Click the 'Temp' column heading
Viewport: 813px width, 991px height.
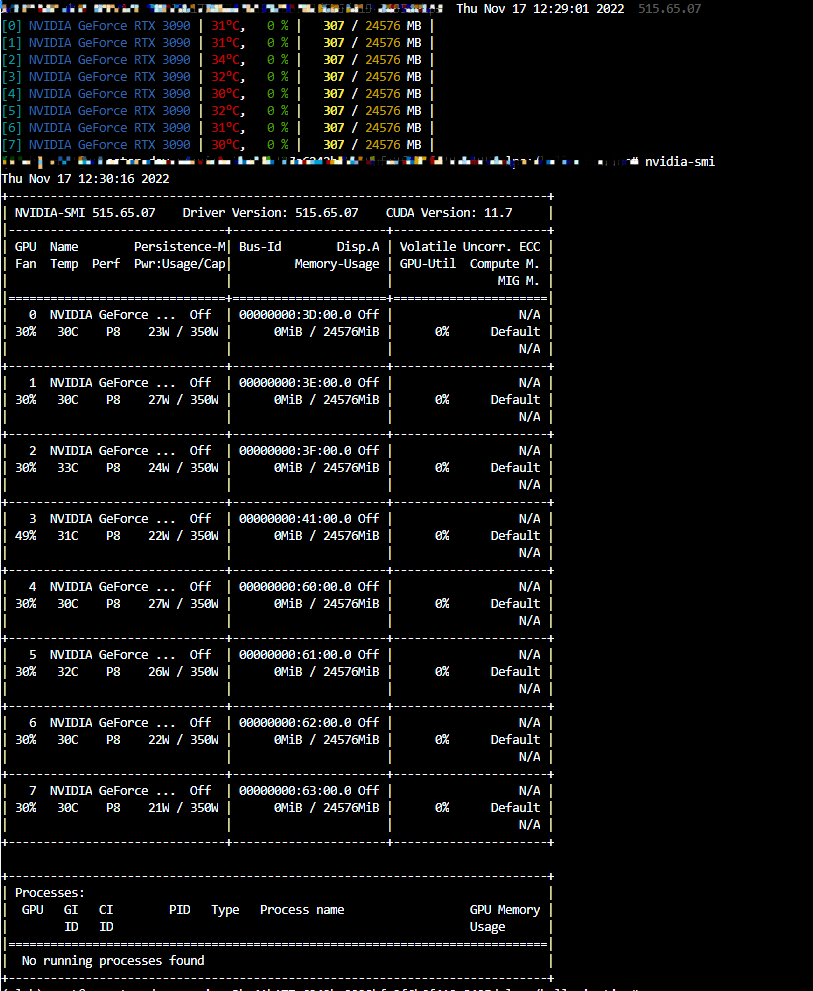[64, 264]
